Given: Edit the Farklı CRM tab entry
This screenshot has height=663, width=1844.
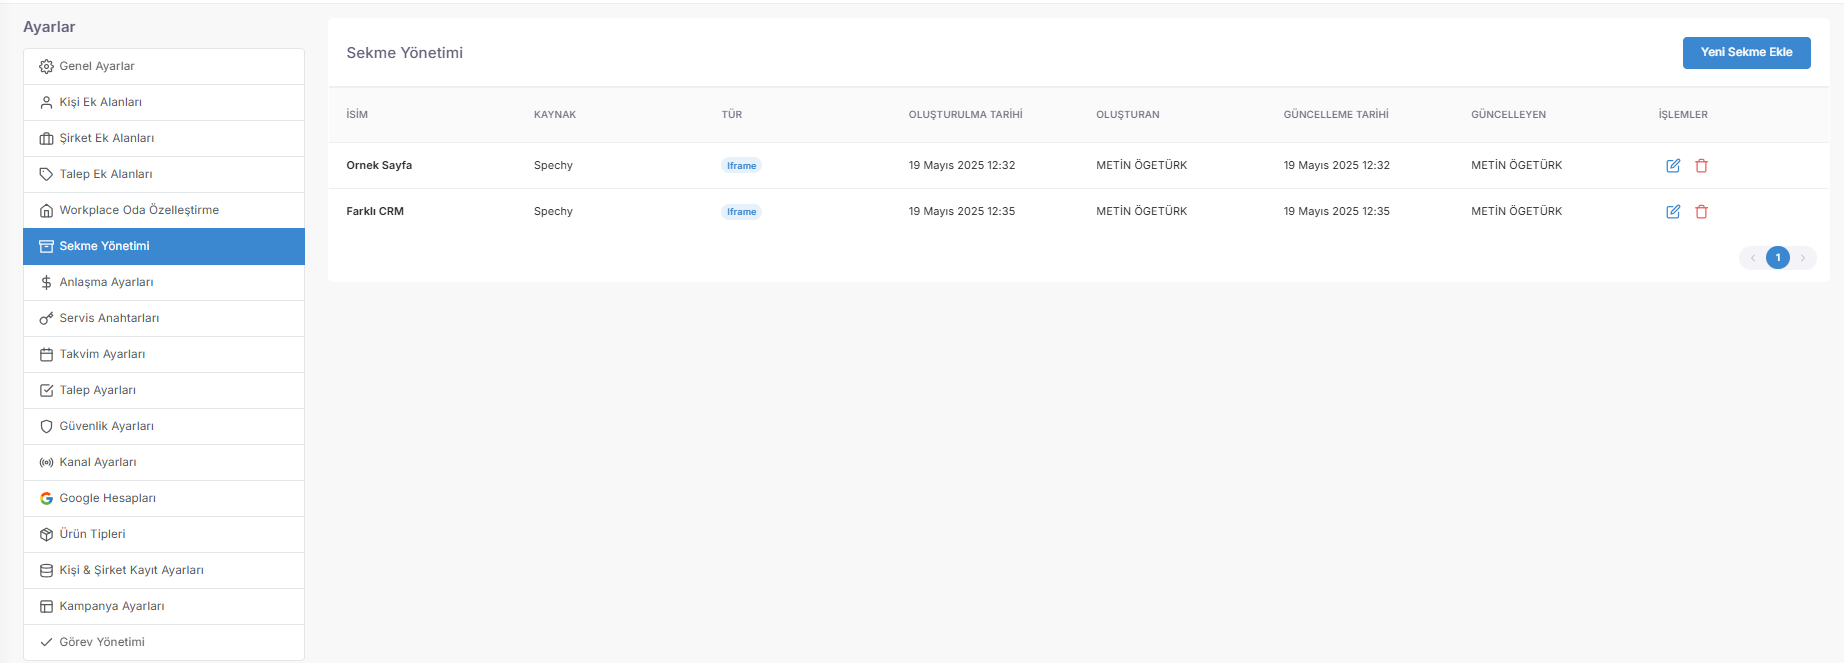Looking at the screenshot, I should pyautogui.click(x=1673, y=212).
